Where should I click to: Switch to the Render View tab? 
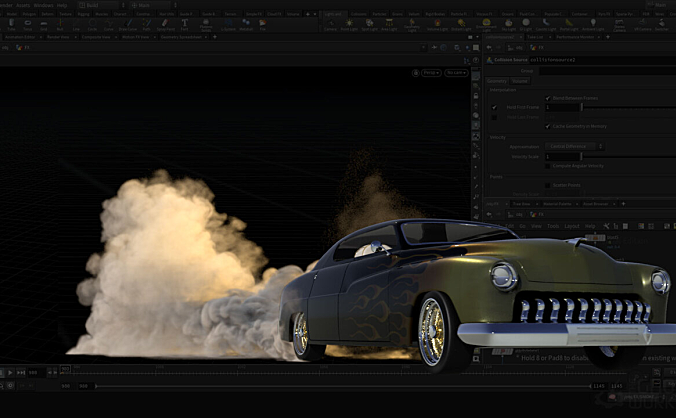[58, 37]
